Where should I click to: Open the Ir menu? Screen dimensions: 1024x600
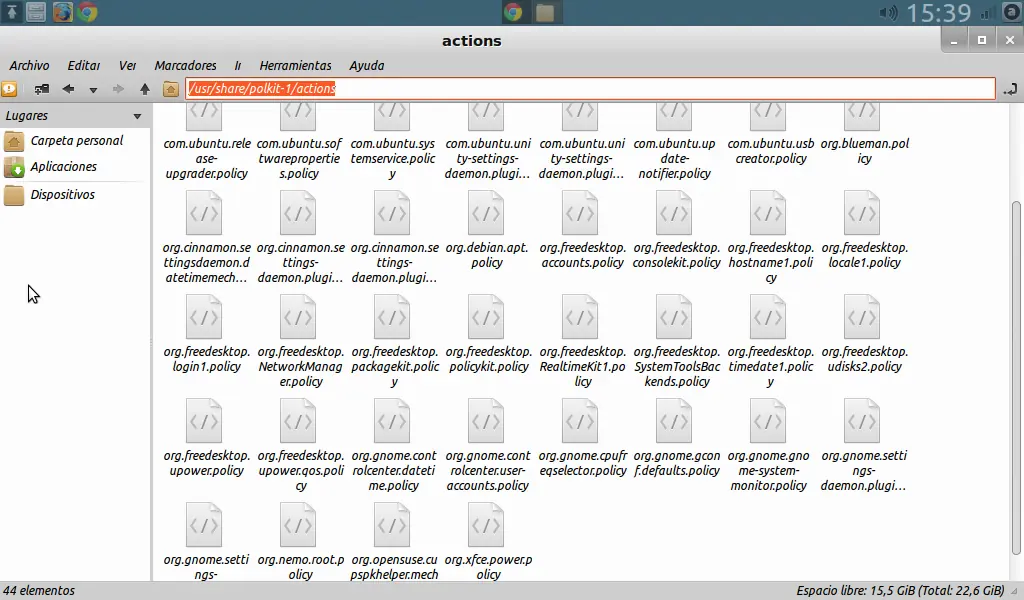[238, 65]
